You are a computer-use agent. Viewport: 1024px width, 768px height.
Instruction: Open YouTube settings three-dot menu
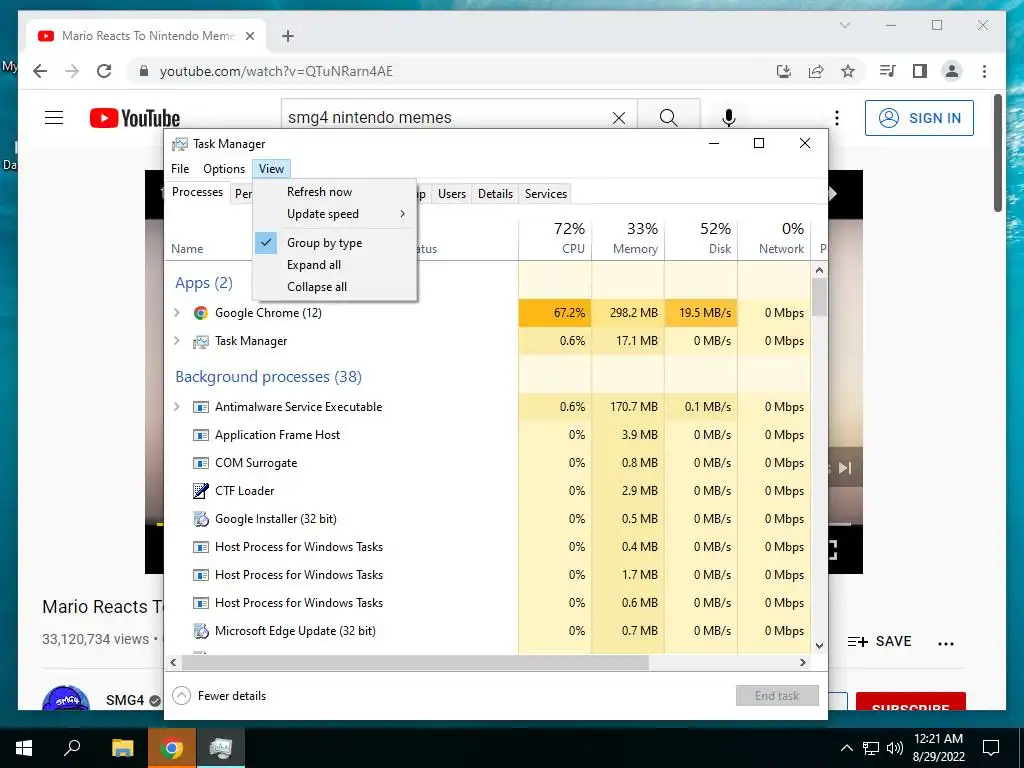[837, 118]
